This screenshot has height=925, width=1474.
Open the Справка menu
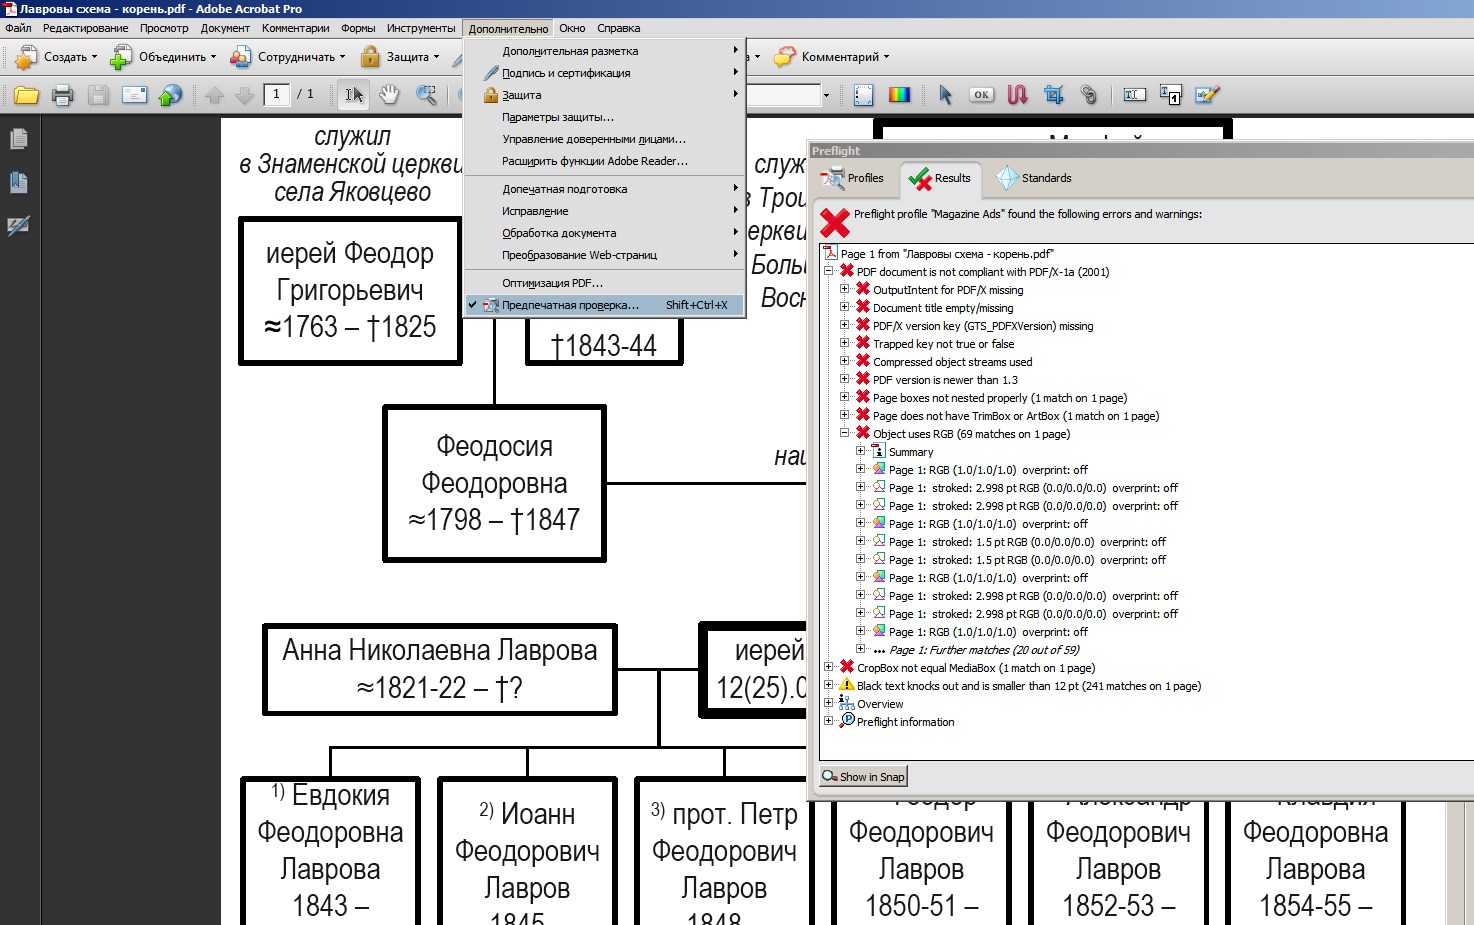(618, 28)
